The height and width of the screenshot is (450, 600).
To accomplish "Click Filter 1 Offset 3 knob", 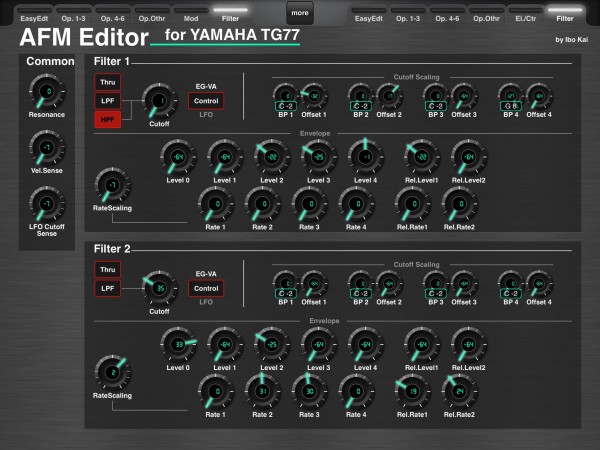I will click(464, 96).
